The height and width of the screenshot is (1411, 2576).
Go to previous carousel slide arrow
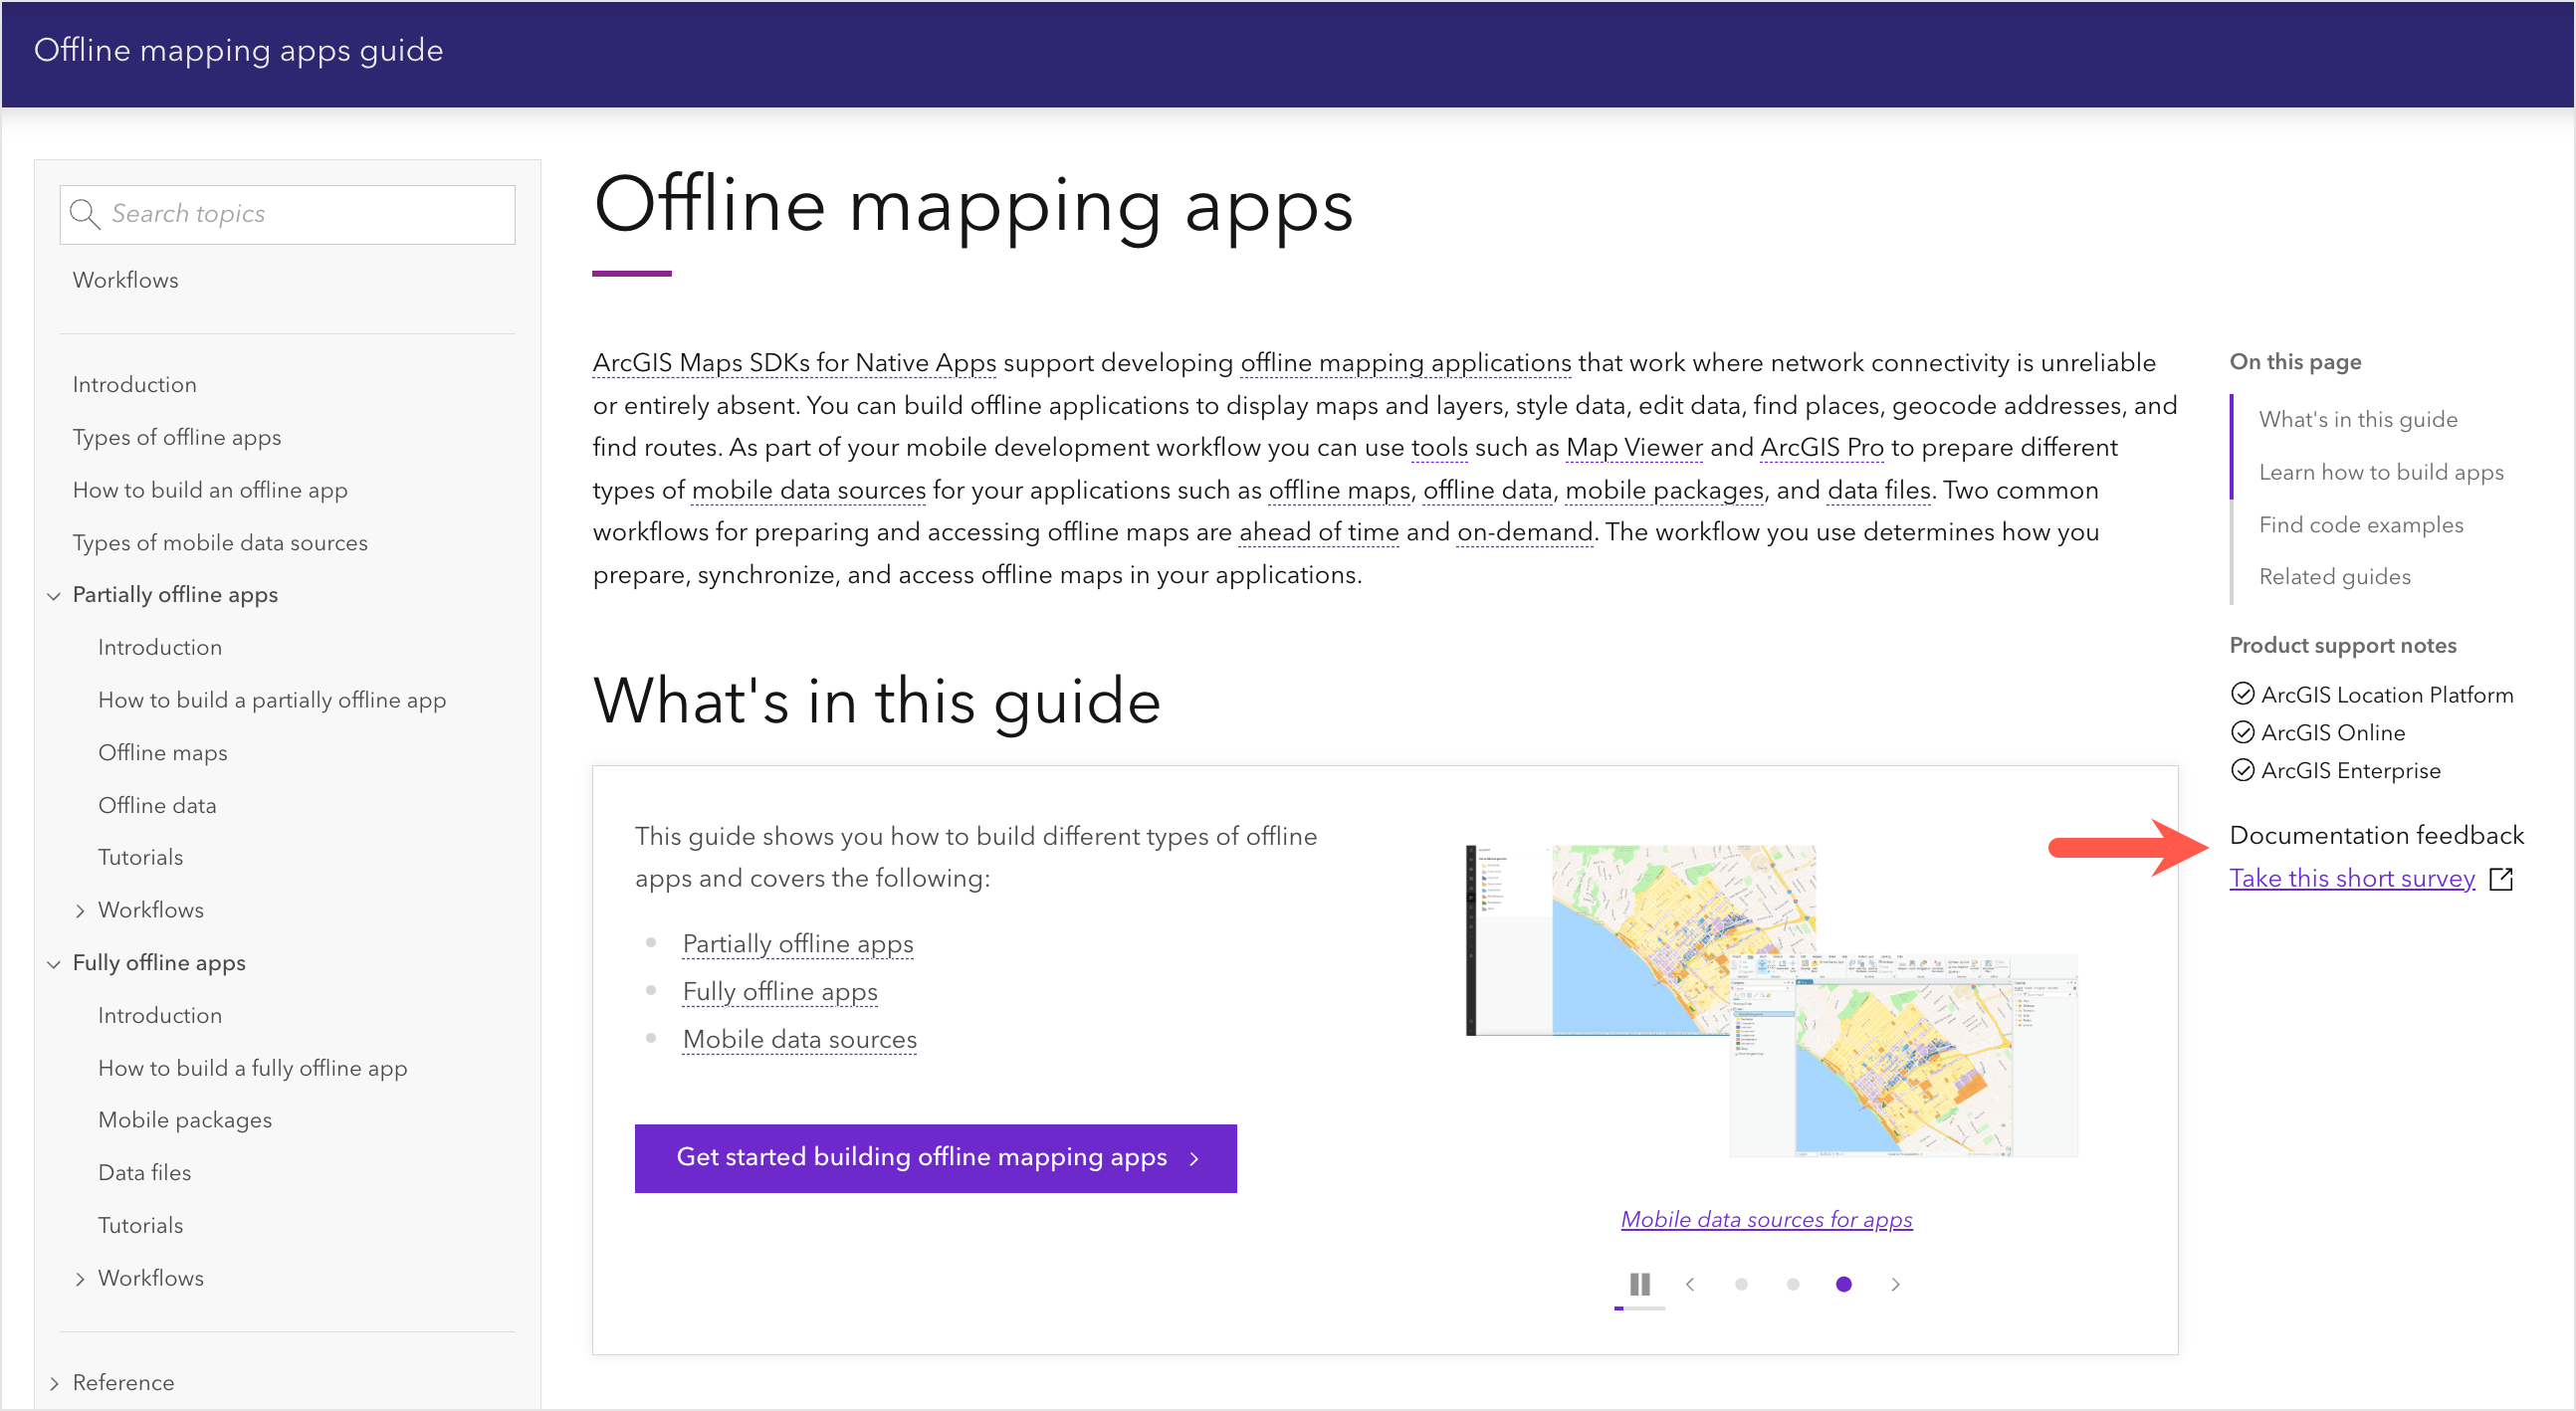point(1690,1284)
